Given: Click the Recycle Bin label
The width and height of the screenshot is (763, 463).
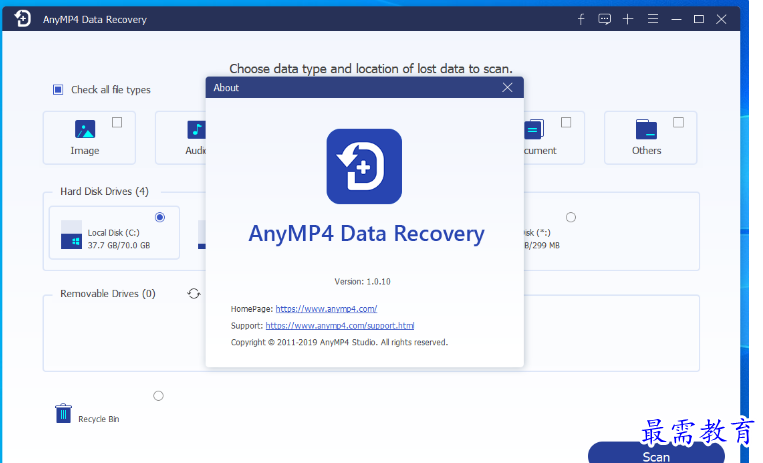Looking at the screenshot, I should (x=99, y=419).
